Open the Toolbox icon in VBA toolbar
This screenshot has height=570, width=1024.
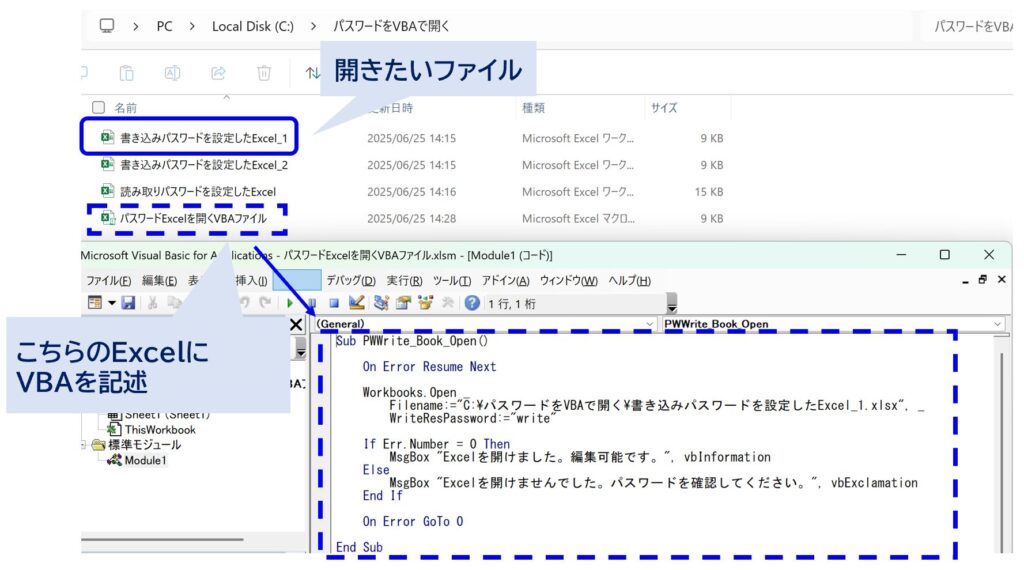[x=448, y=303]
